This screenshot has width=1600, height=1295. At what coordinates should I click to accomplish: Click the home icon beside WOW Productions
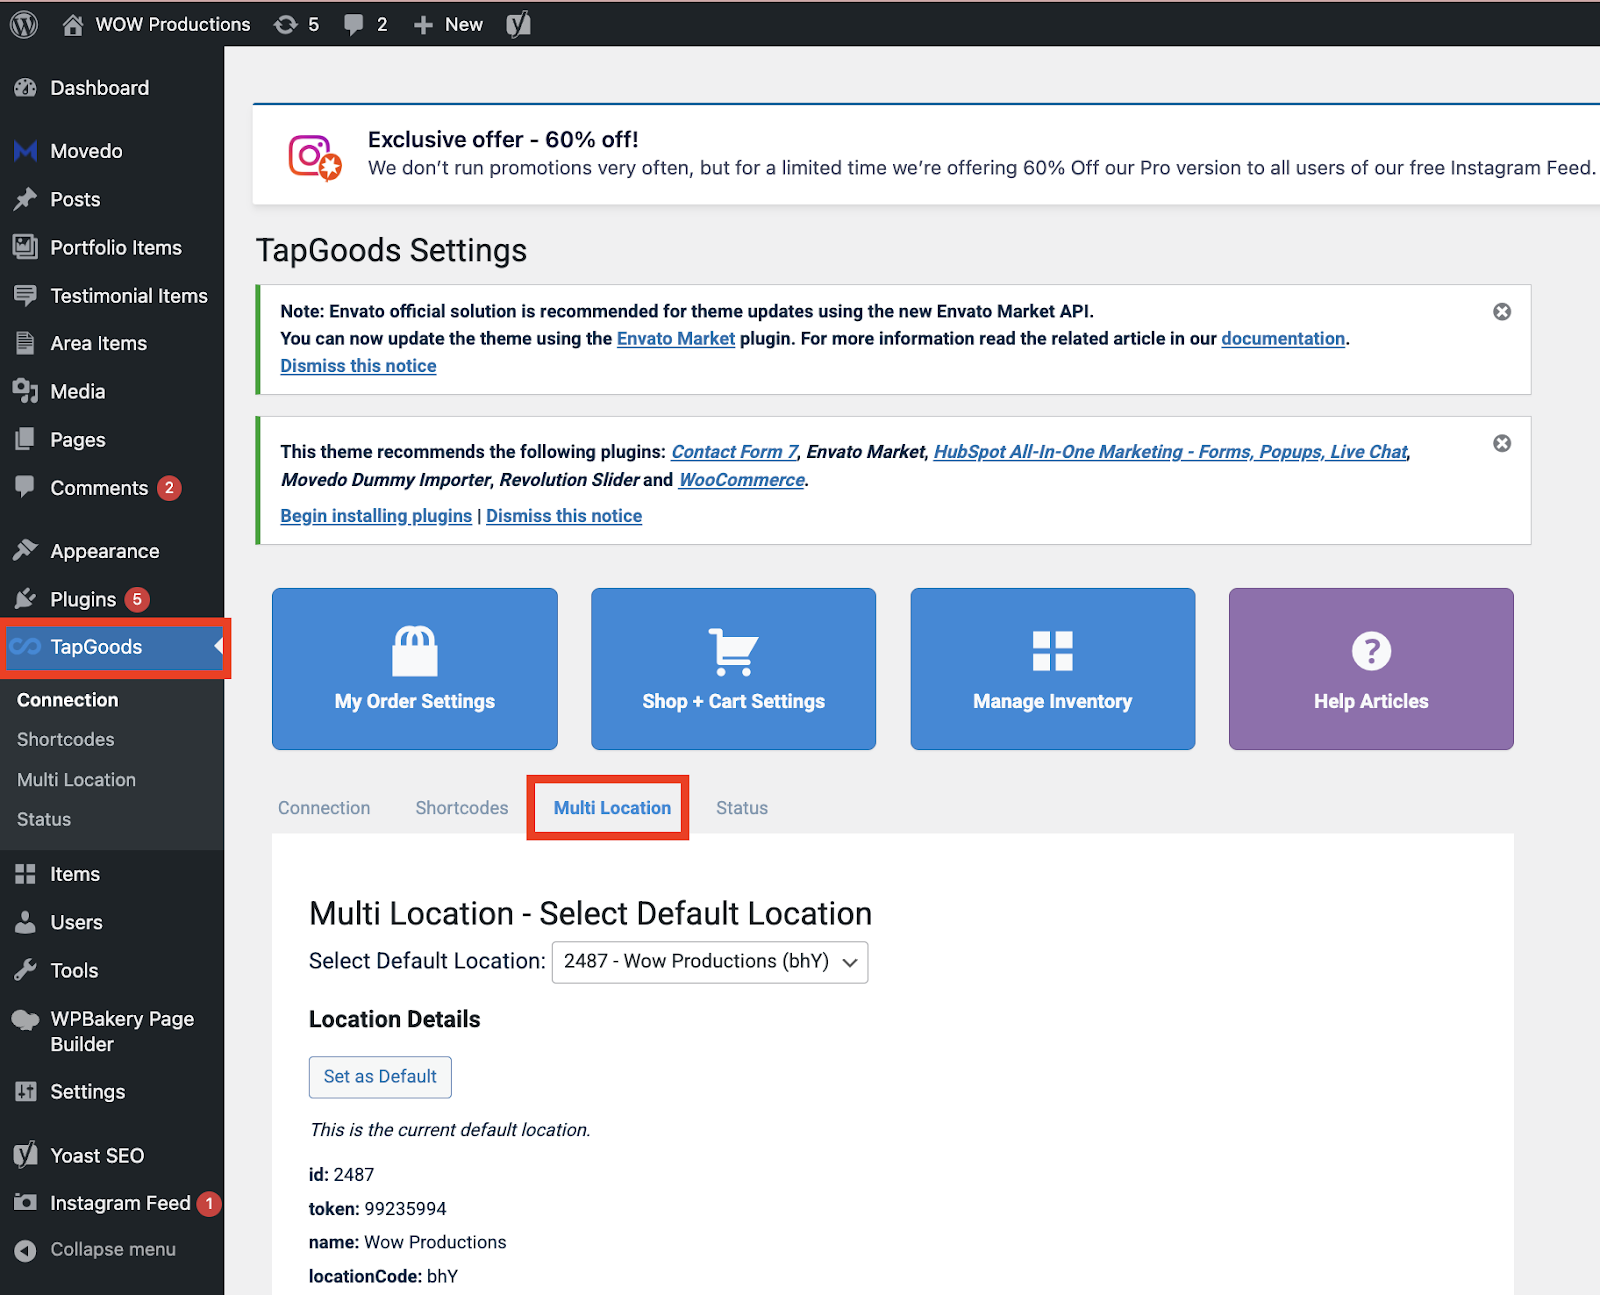pyautogui.click(x=70, y=24)
